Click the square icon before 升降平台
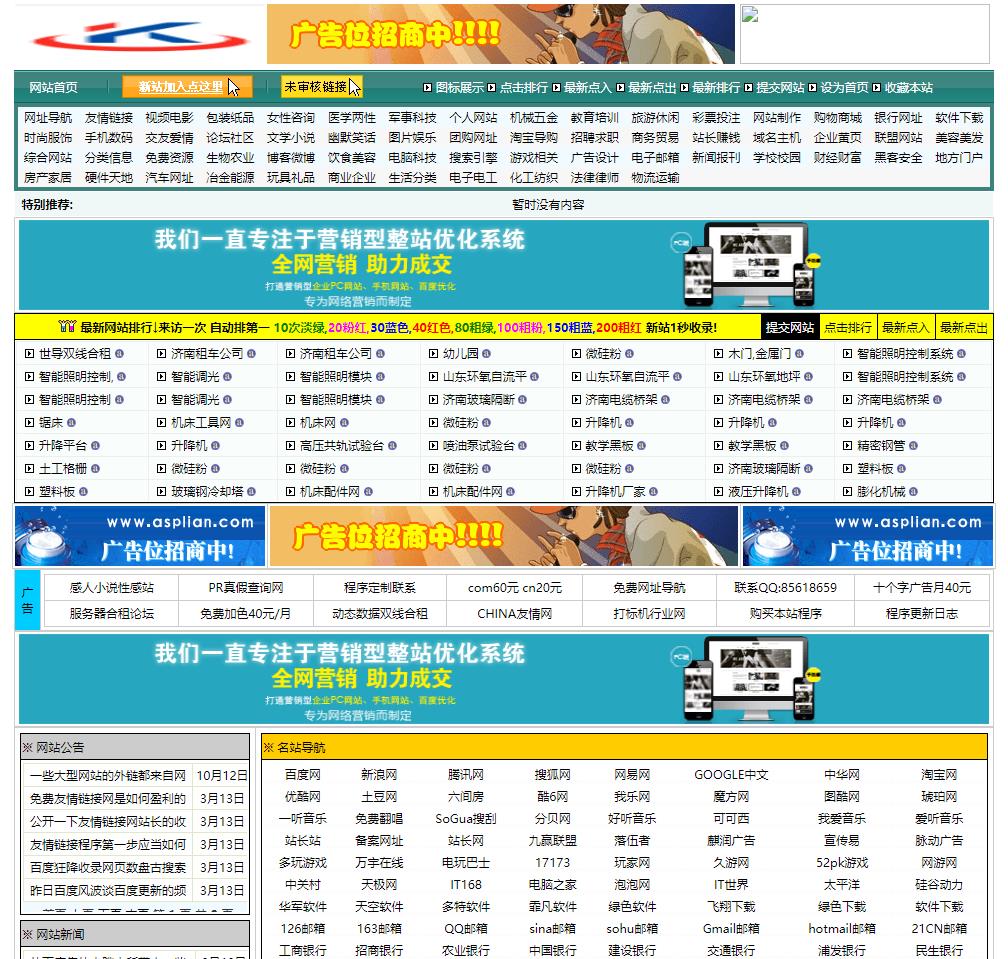The image size is (1008, 959). pos(30,445)
